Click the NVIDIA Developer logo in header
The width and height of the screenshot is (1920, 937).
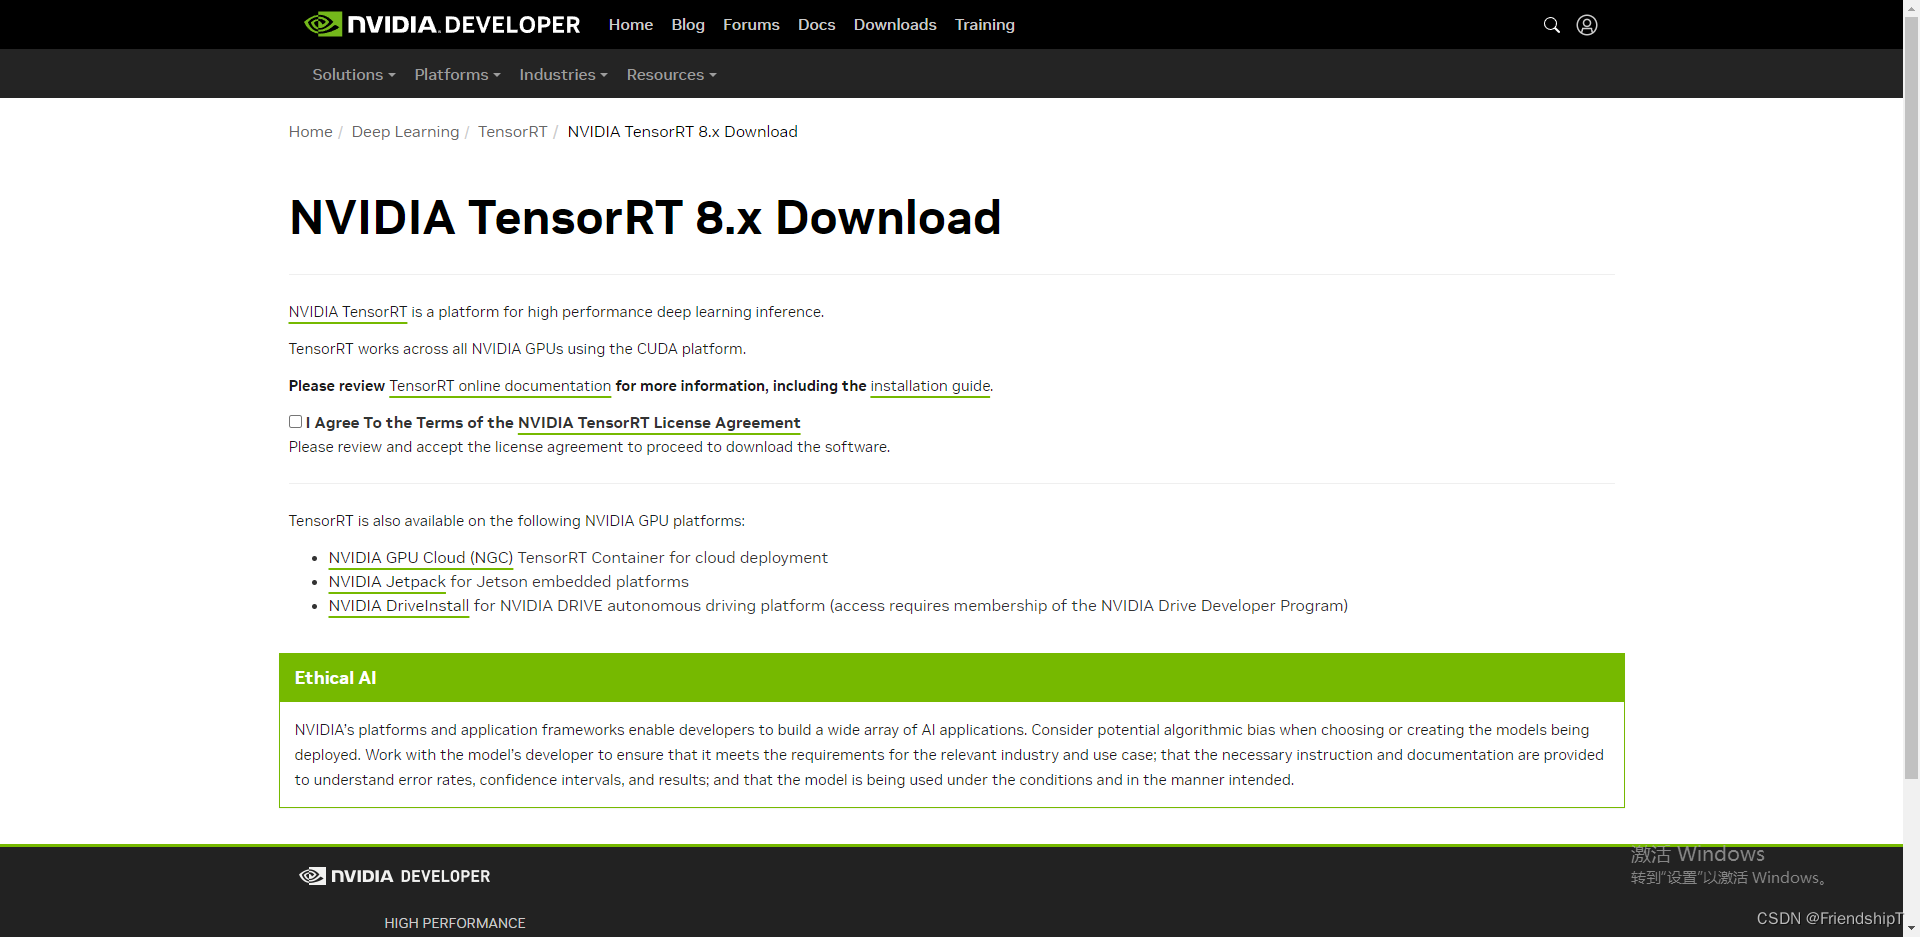[442, 24]
